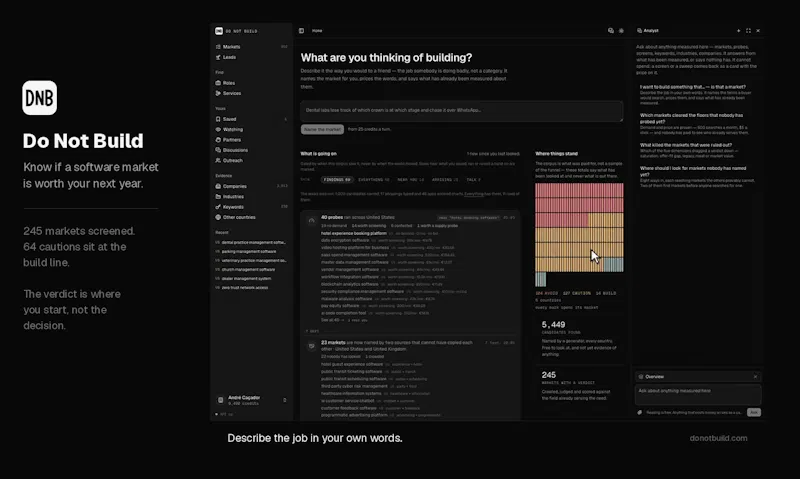Click the 'Name the market' button
This screenshot has height=479, width=800.
pyautogui.click(x=322, y=130)
